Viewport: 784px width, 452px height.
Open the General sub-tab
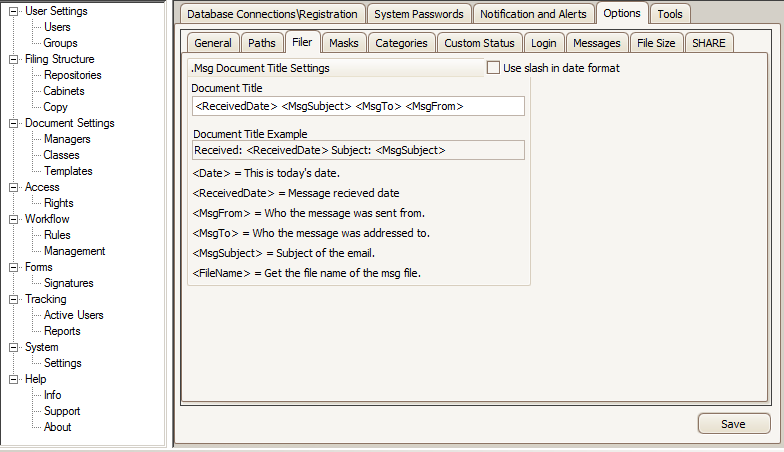(x=213, y=43)
